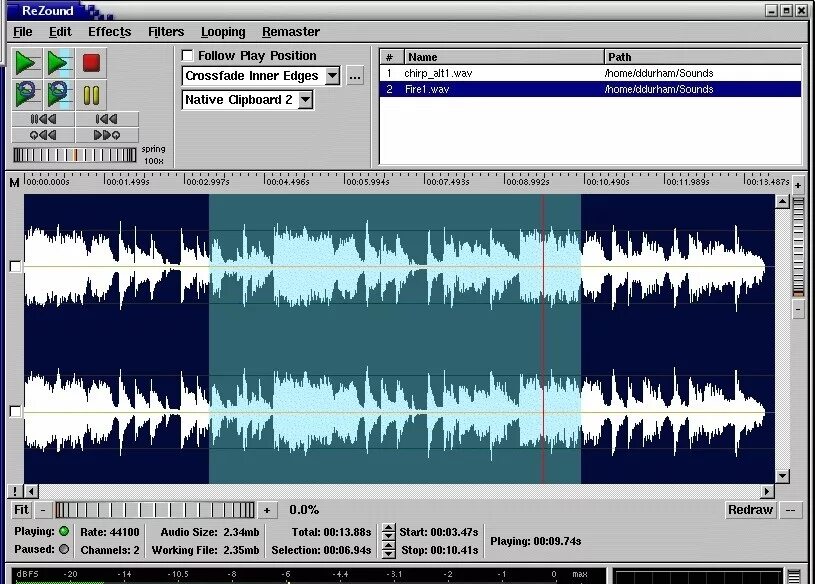Open the Crossfade Inner Edges dropdown
The width and height of the screenshot is (815, 584).
261,76
